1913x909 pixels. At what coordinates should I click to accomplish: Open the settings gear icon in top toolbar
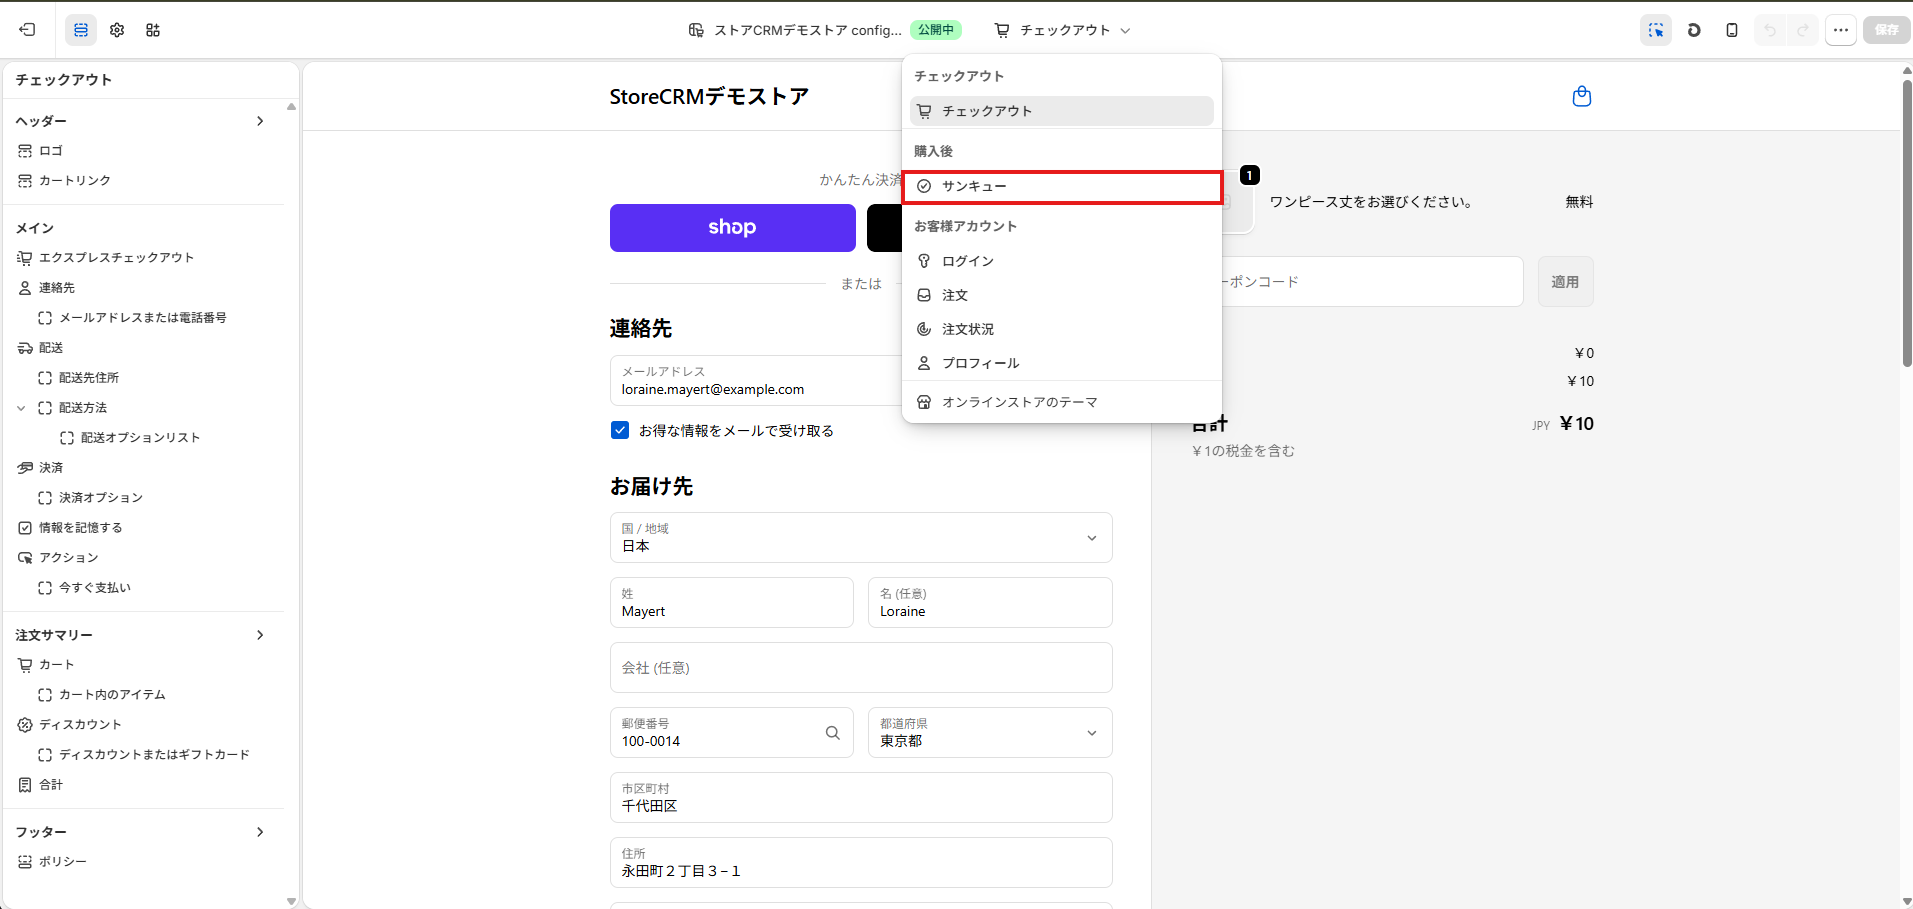click(x=117, y=30)
